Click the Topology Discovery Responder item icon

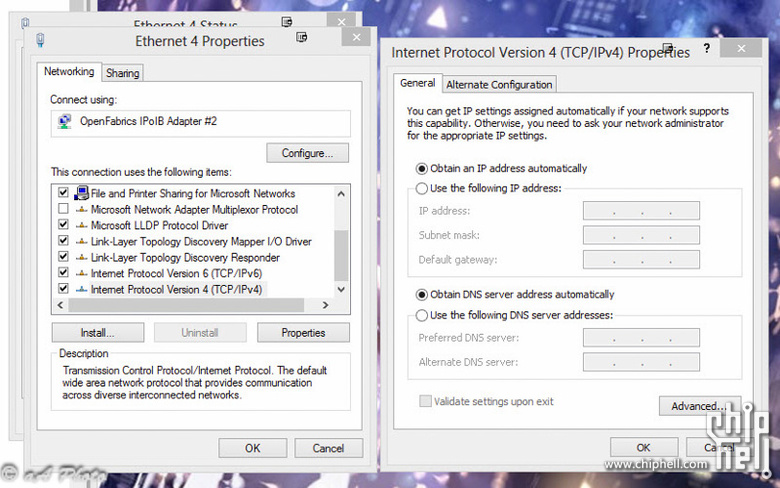coord(82,258)
